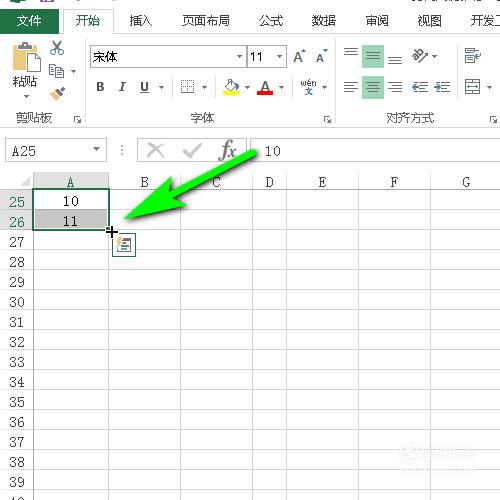Select the Format Painter brush
This screenshot has height=500, width=500.
click(57, 94)
